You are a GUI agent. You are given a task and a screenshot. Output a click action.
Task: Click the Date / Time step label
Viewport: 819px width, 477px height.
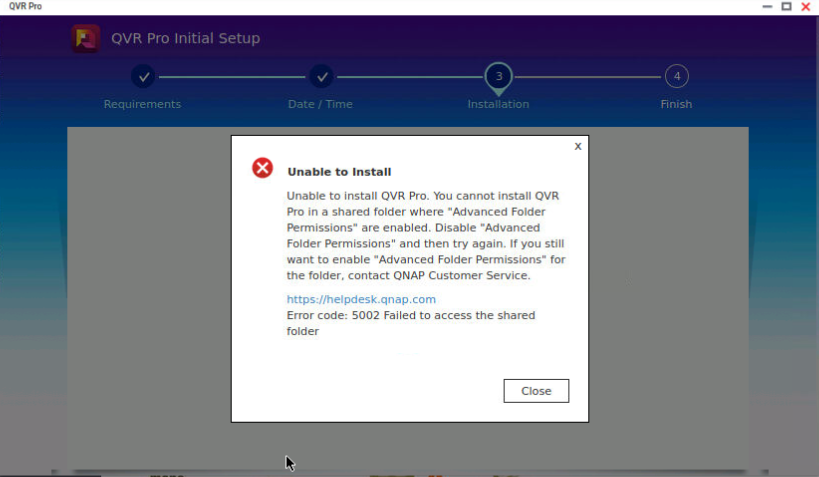(x=320, y=104)
